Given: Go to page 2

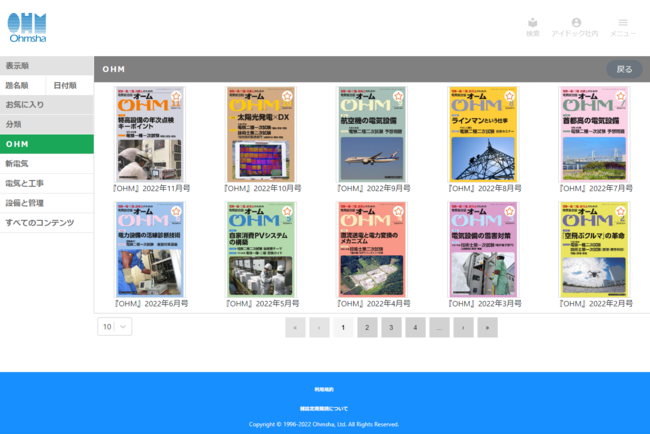Looking at the screenshot, I should coord(367,328).
